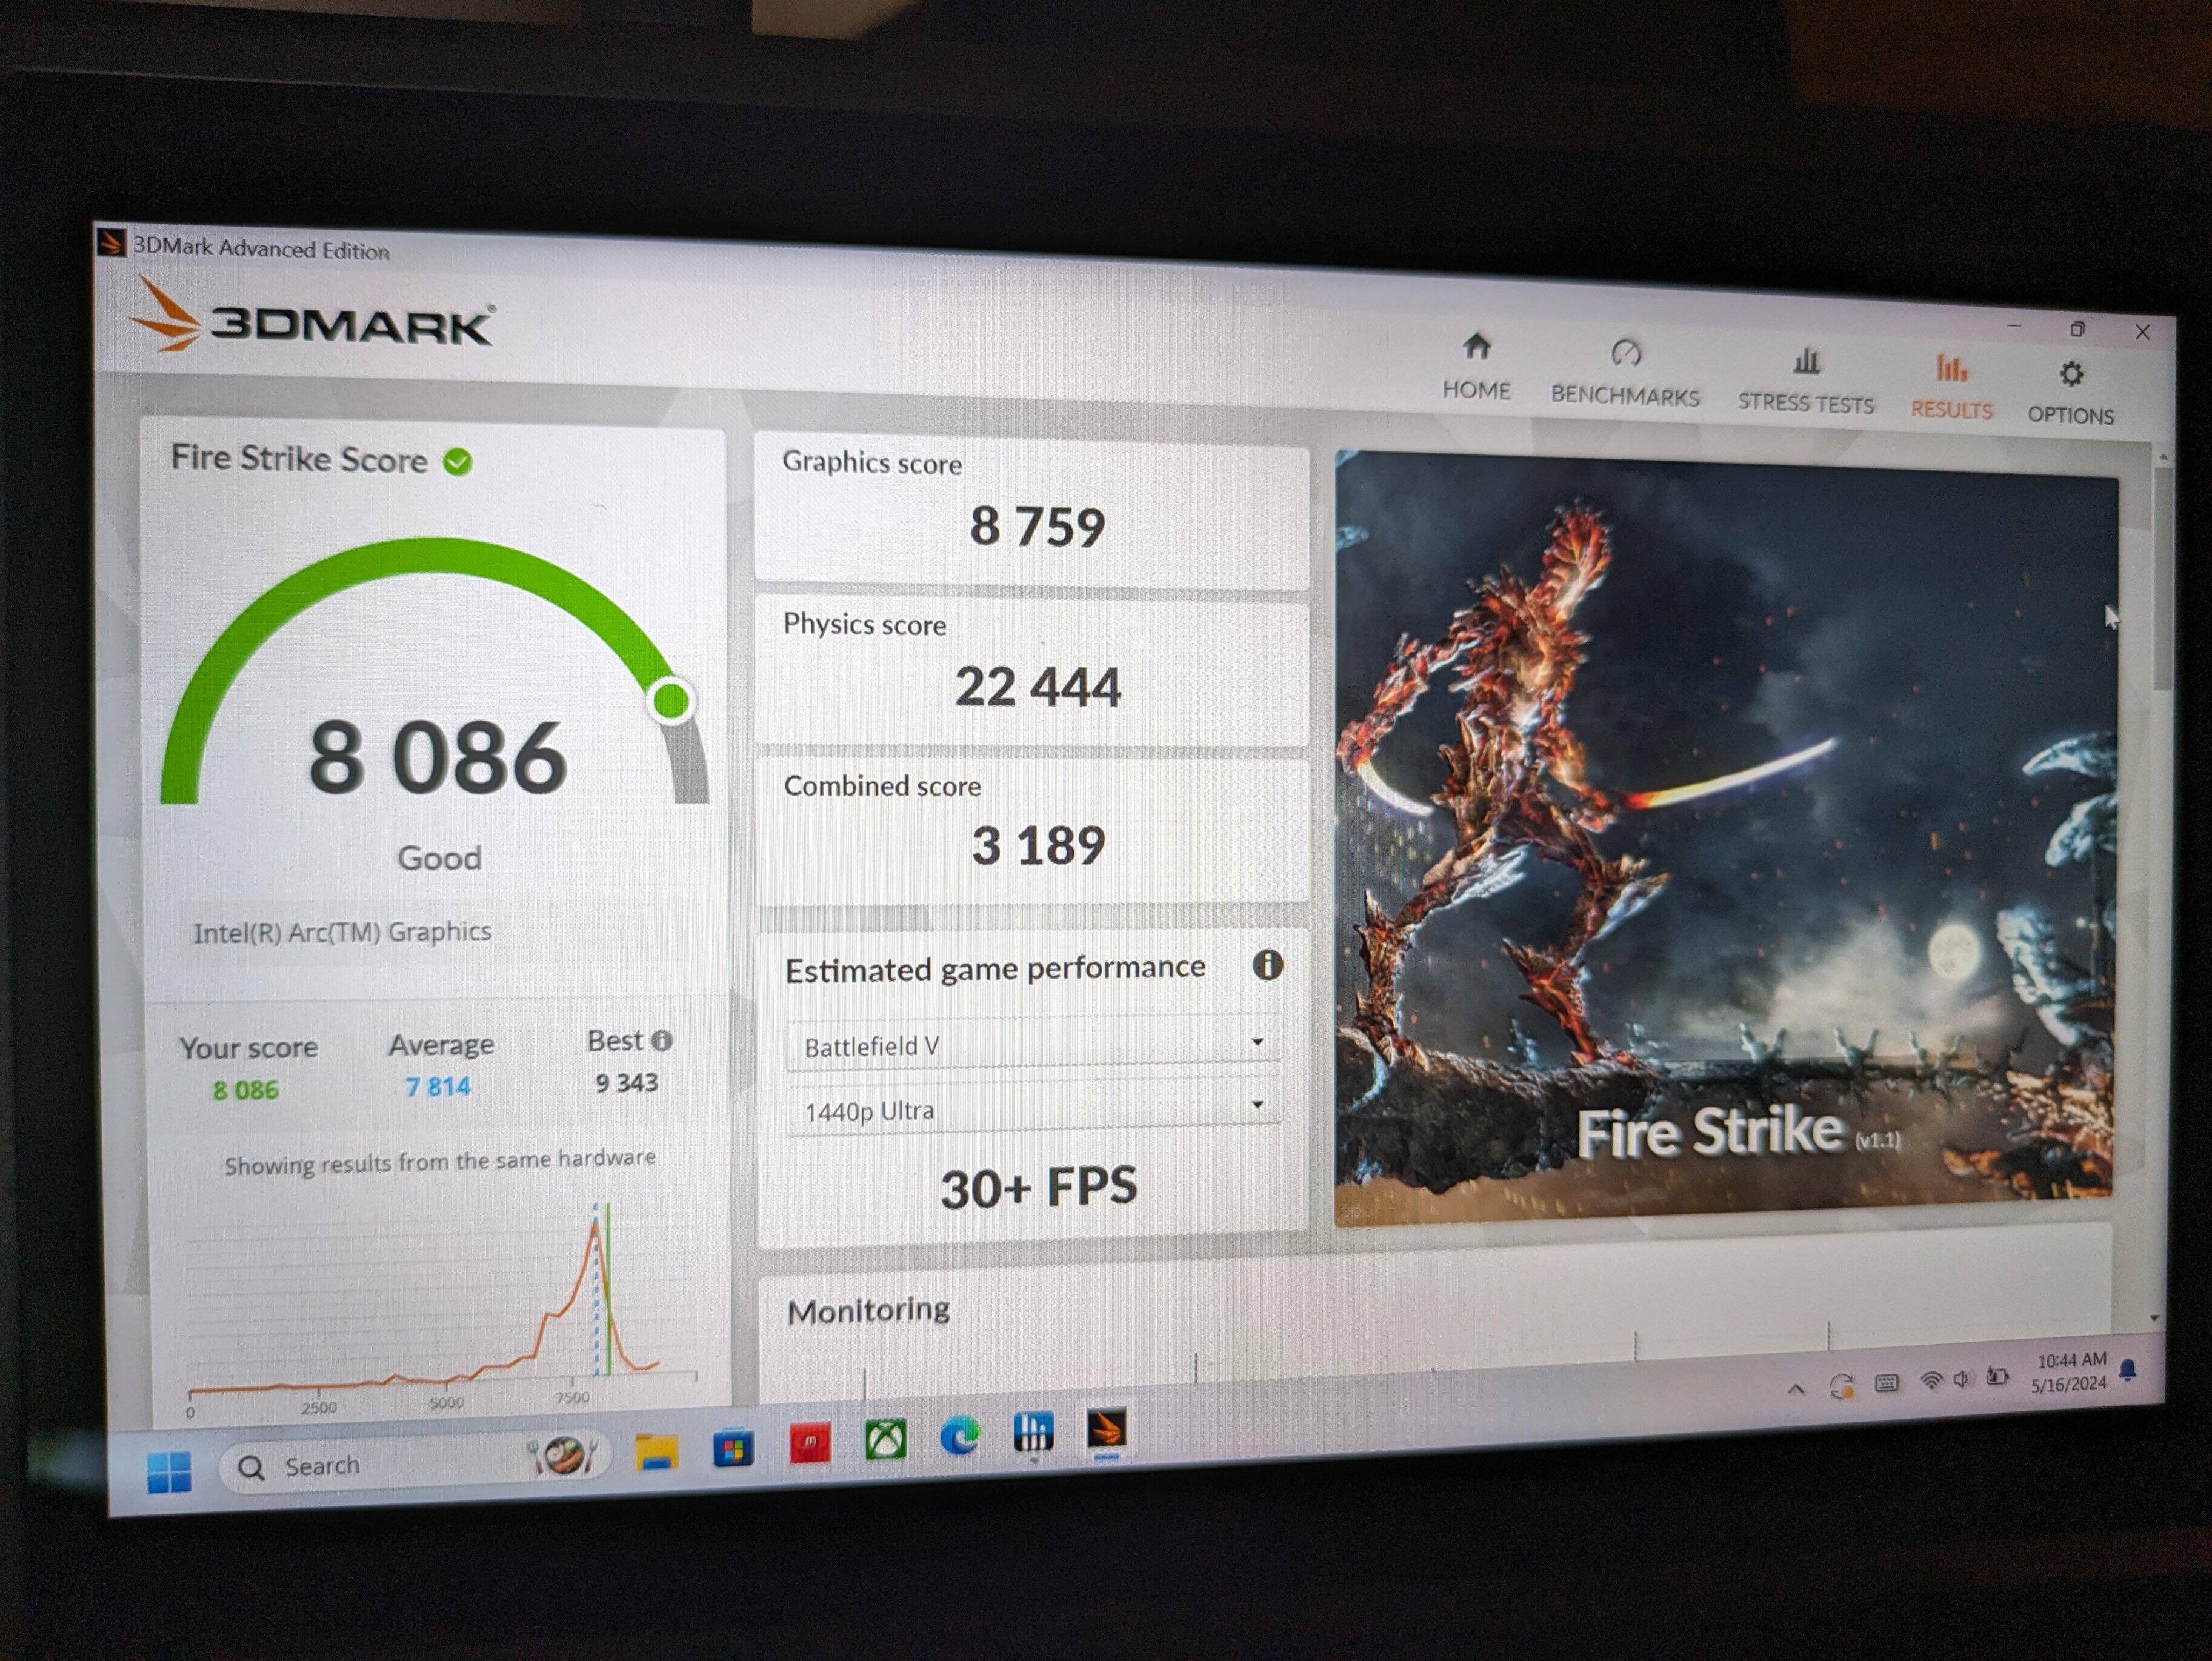Open the Stress Tests section
Image resolution: width=2212 pixels, height=1661 pixels.
point(1805,380)
